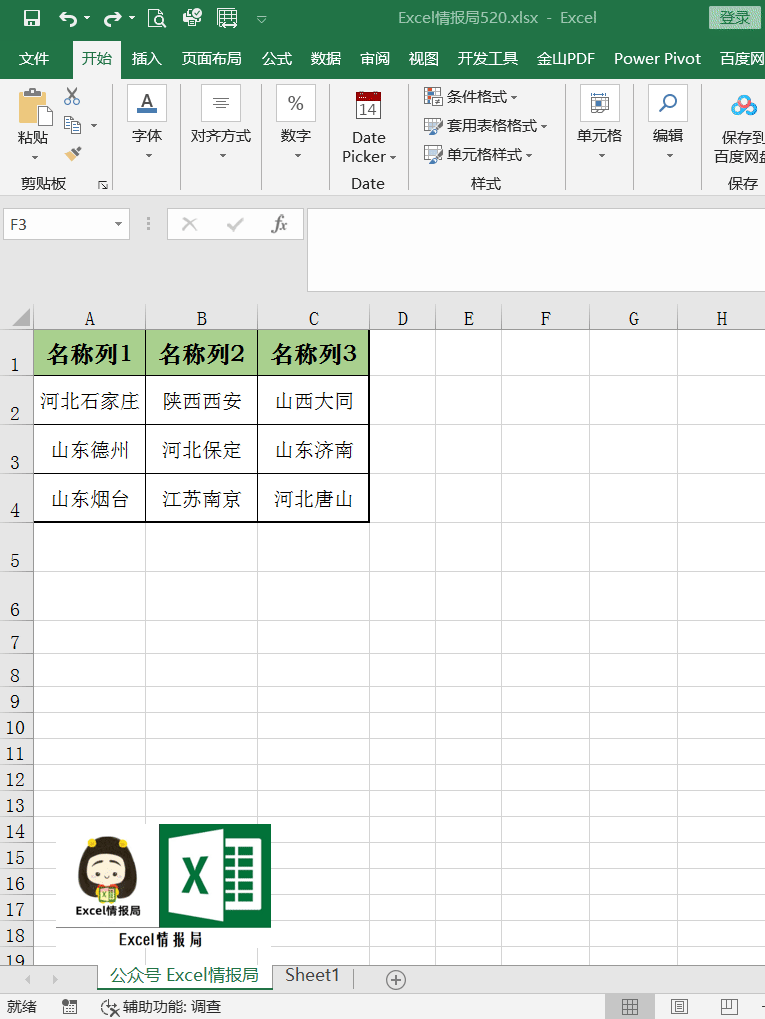Activate the format painter brush

click(x=73, y=154)
